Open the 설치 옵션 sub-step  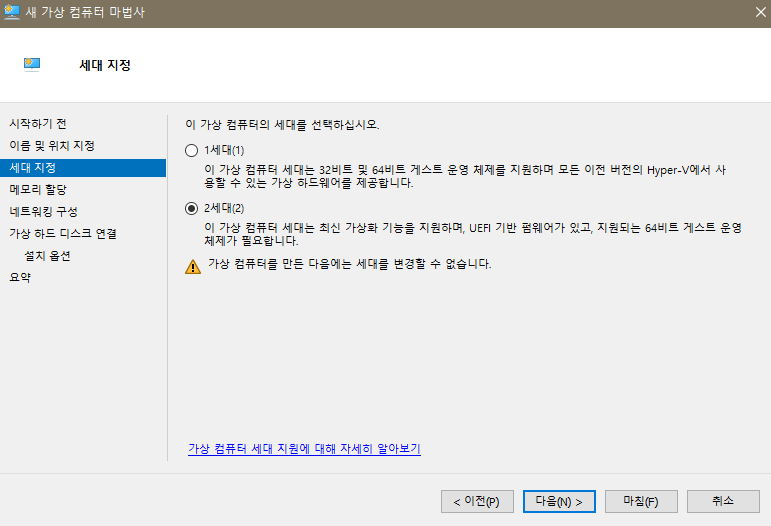click(x=48, y=256)
